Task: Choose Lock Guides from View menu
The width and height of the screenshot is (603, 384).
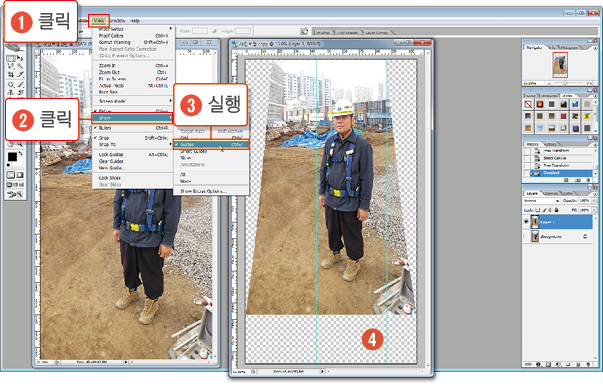Action: (133, 155)
